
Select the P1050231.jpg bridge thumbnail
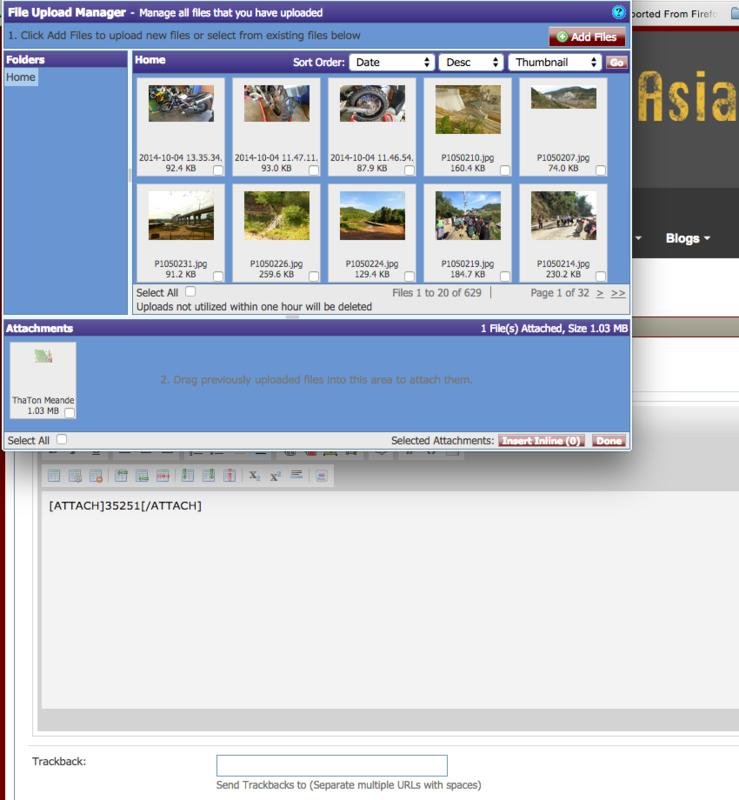[181, 216]
